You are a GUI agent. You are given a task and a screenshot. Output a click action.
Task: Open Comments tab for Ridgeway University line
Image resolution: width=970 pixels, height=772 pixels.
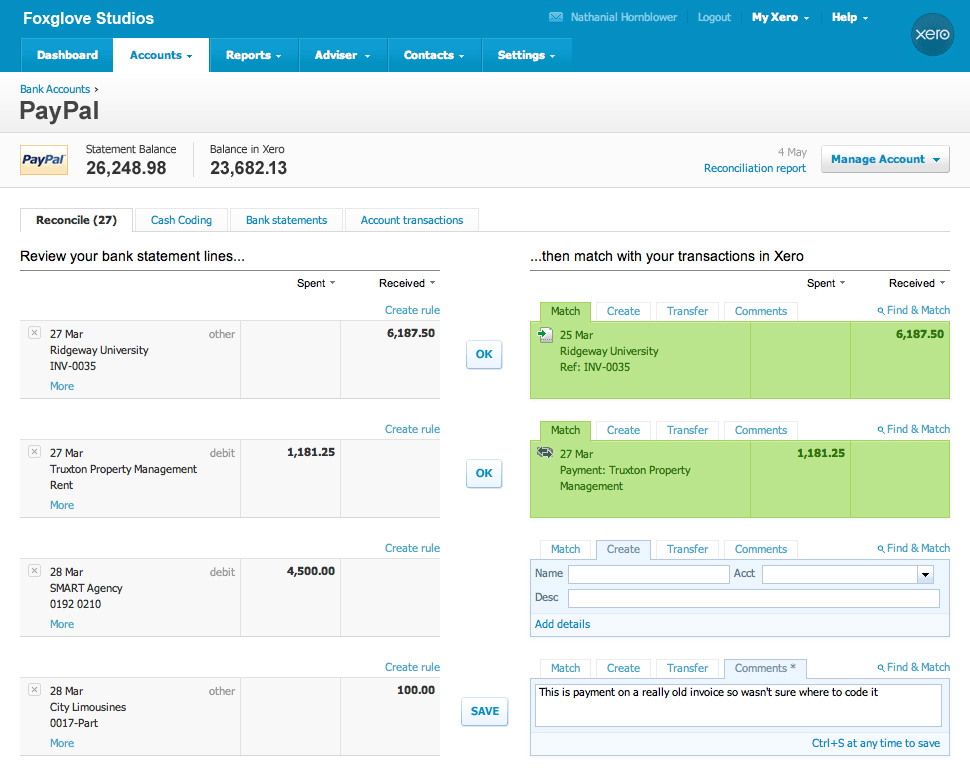tap(760, 311)
